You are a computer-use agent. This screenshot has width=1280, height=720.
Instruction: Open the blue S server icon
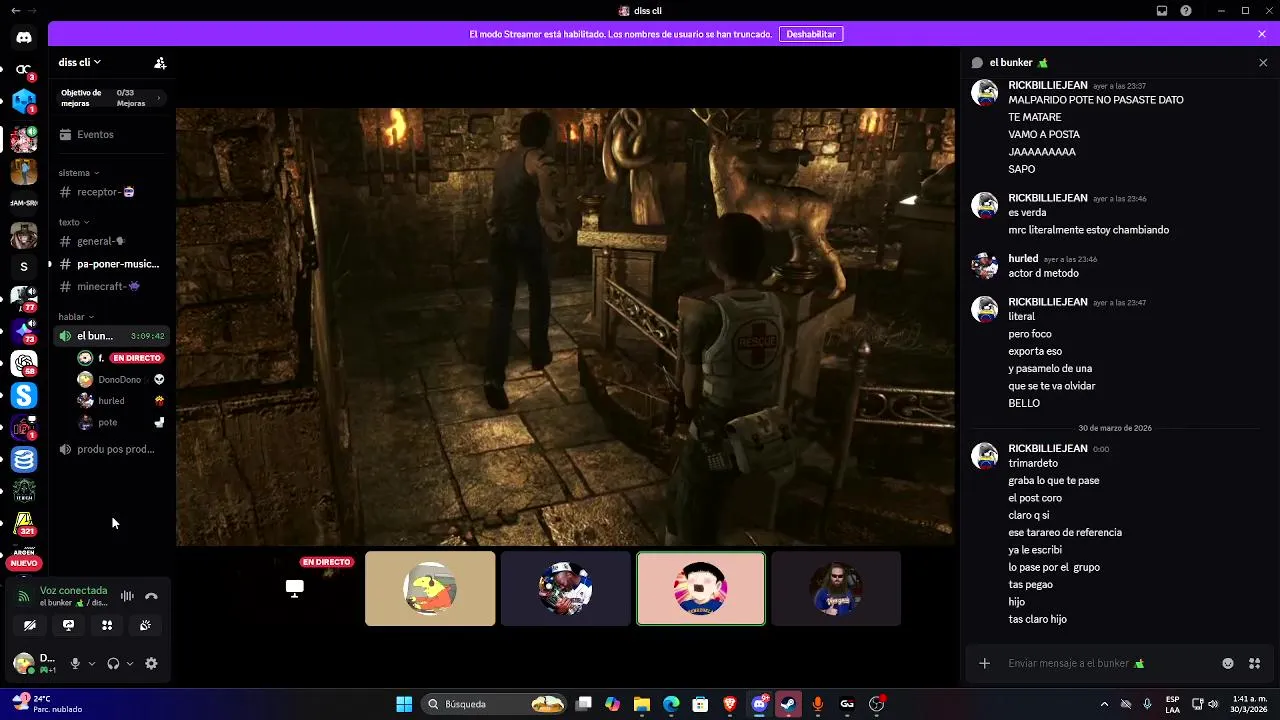(24, 396)
